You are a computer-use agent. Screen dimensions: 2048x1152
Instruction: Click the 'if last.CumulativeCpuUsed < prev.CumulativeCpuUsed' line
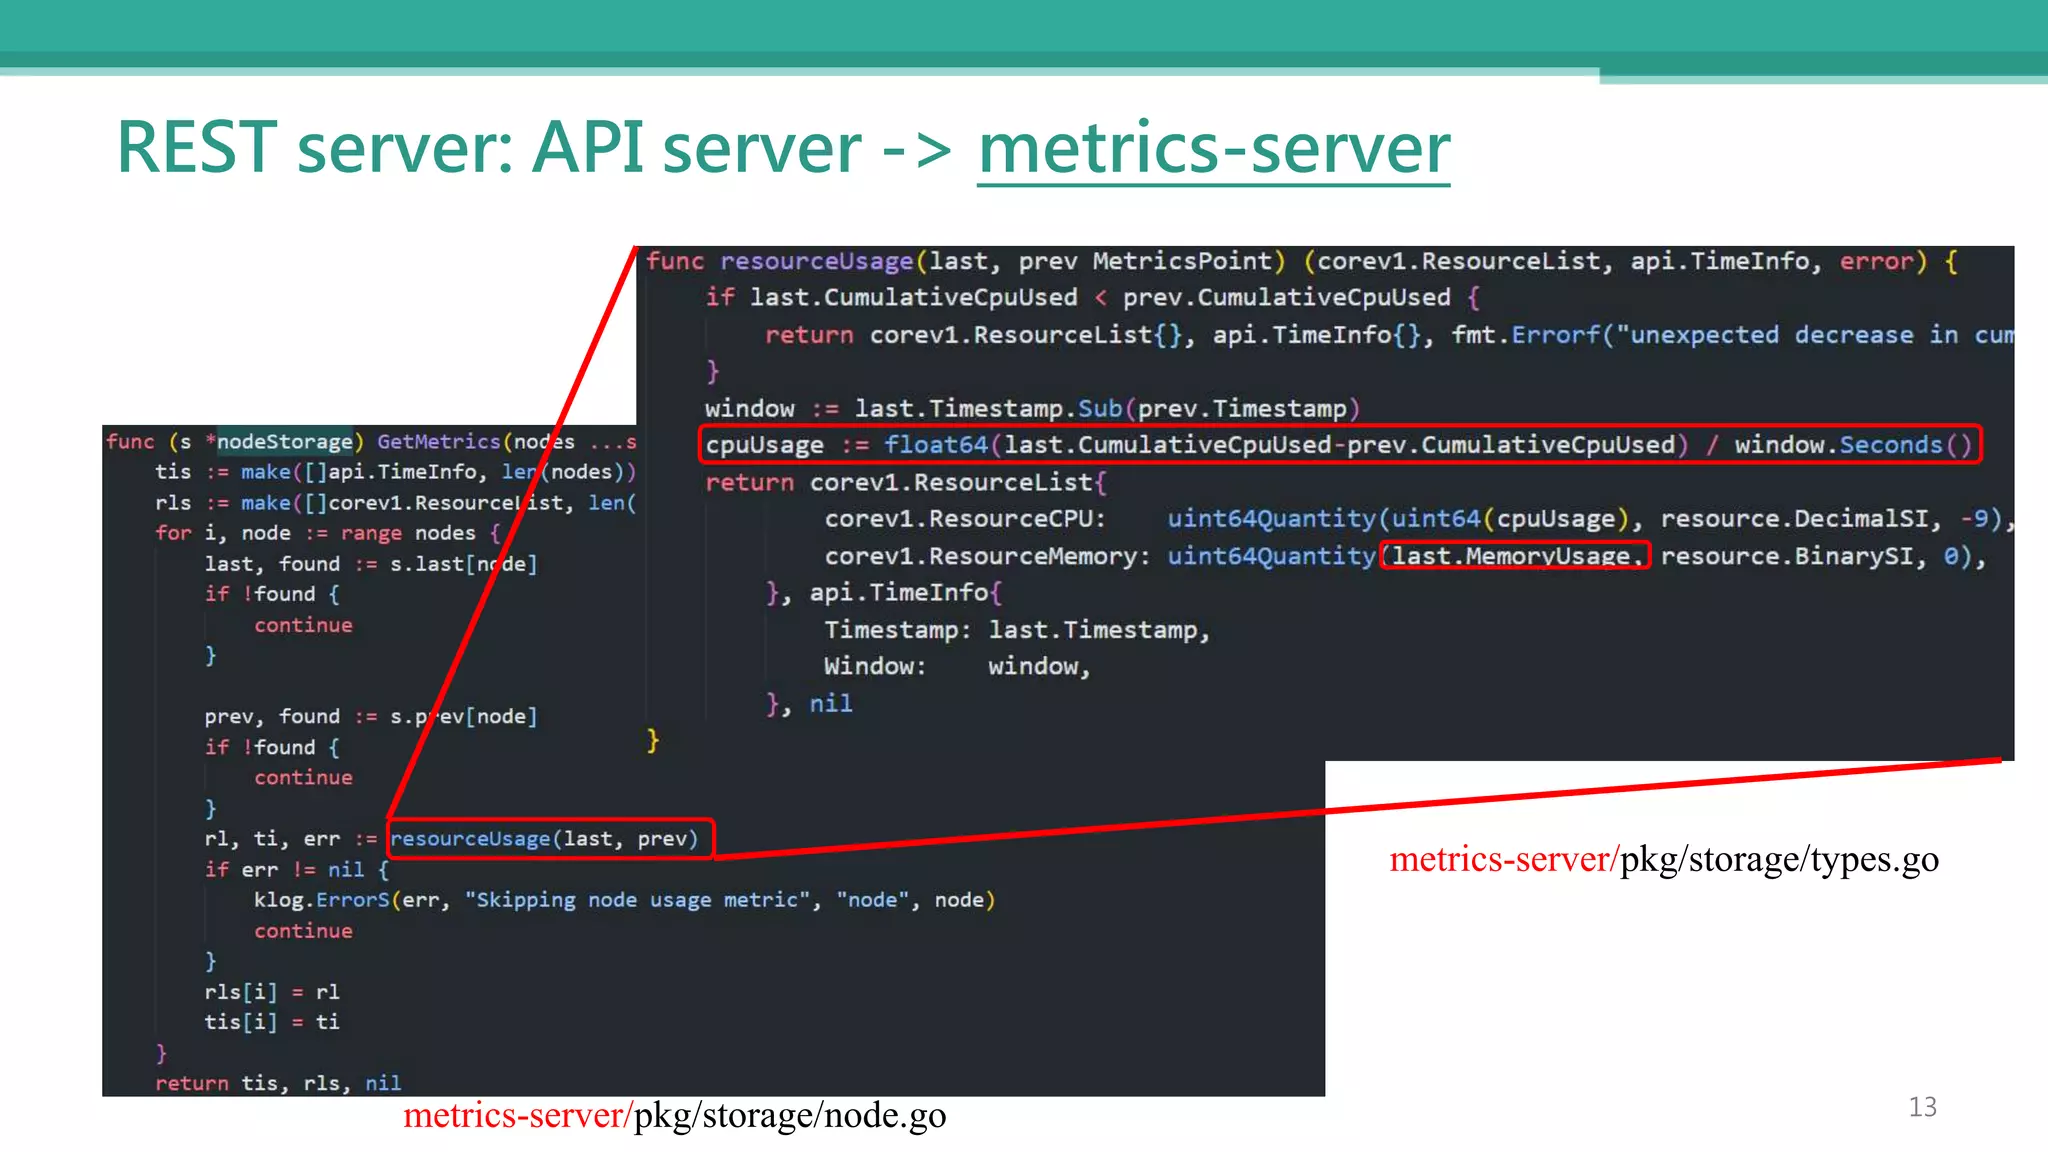pyautogui.click(x=1093, y=297)
